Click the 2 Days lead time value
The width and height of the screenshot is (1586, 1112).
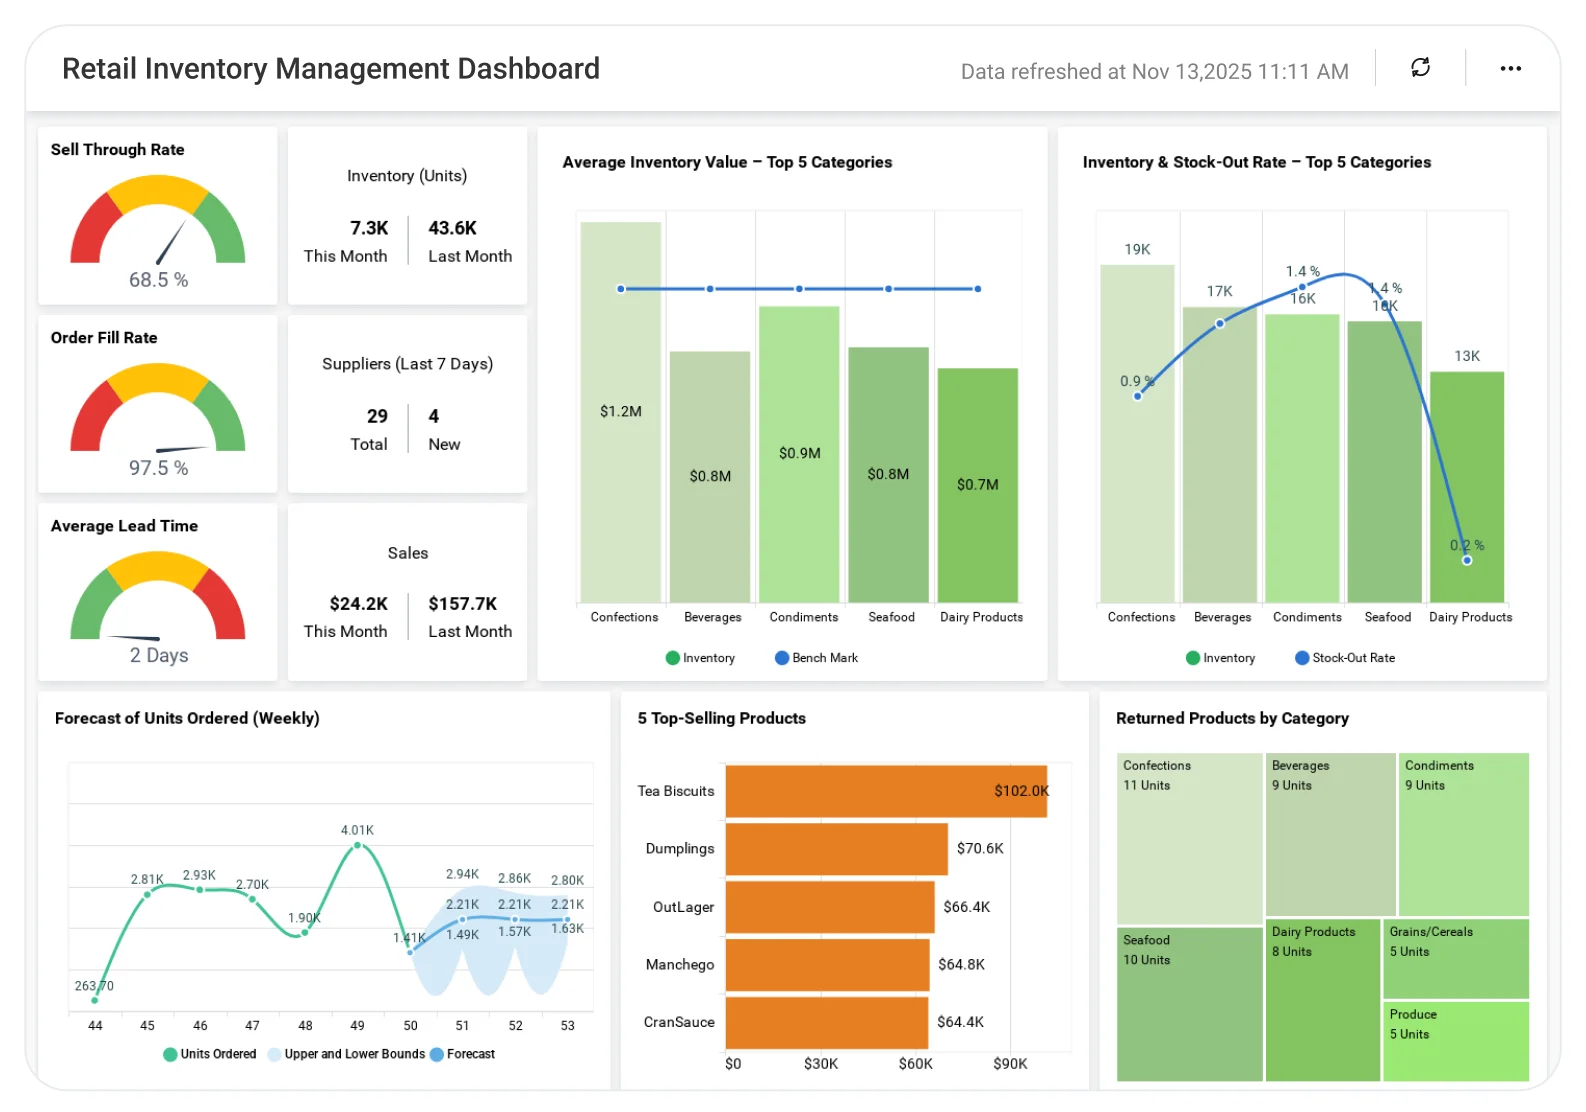coord(158,656)
